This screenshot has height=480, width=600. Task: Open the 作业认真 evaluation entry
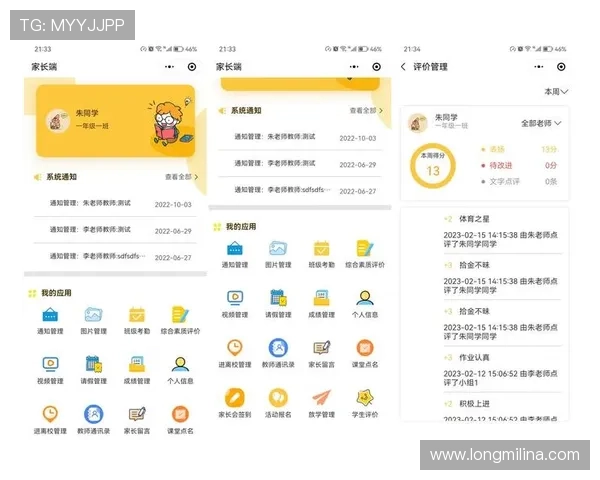point(502,370)
